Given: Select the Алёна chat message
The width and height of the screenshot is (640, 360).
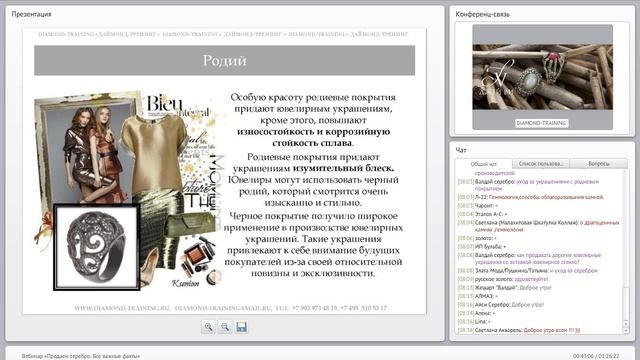Looking at the screenshot, I should [x=476, y=313].
